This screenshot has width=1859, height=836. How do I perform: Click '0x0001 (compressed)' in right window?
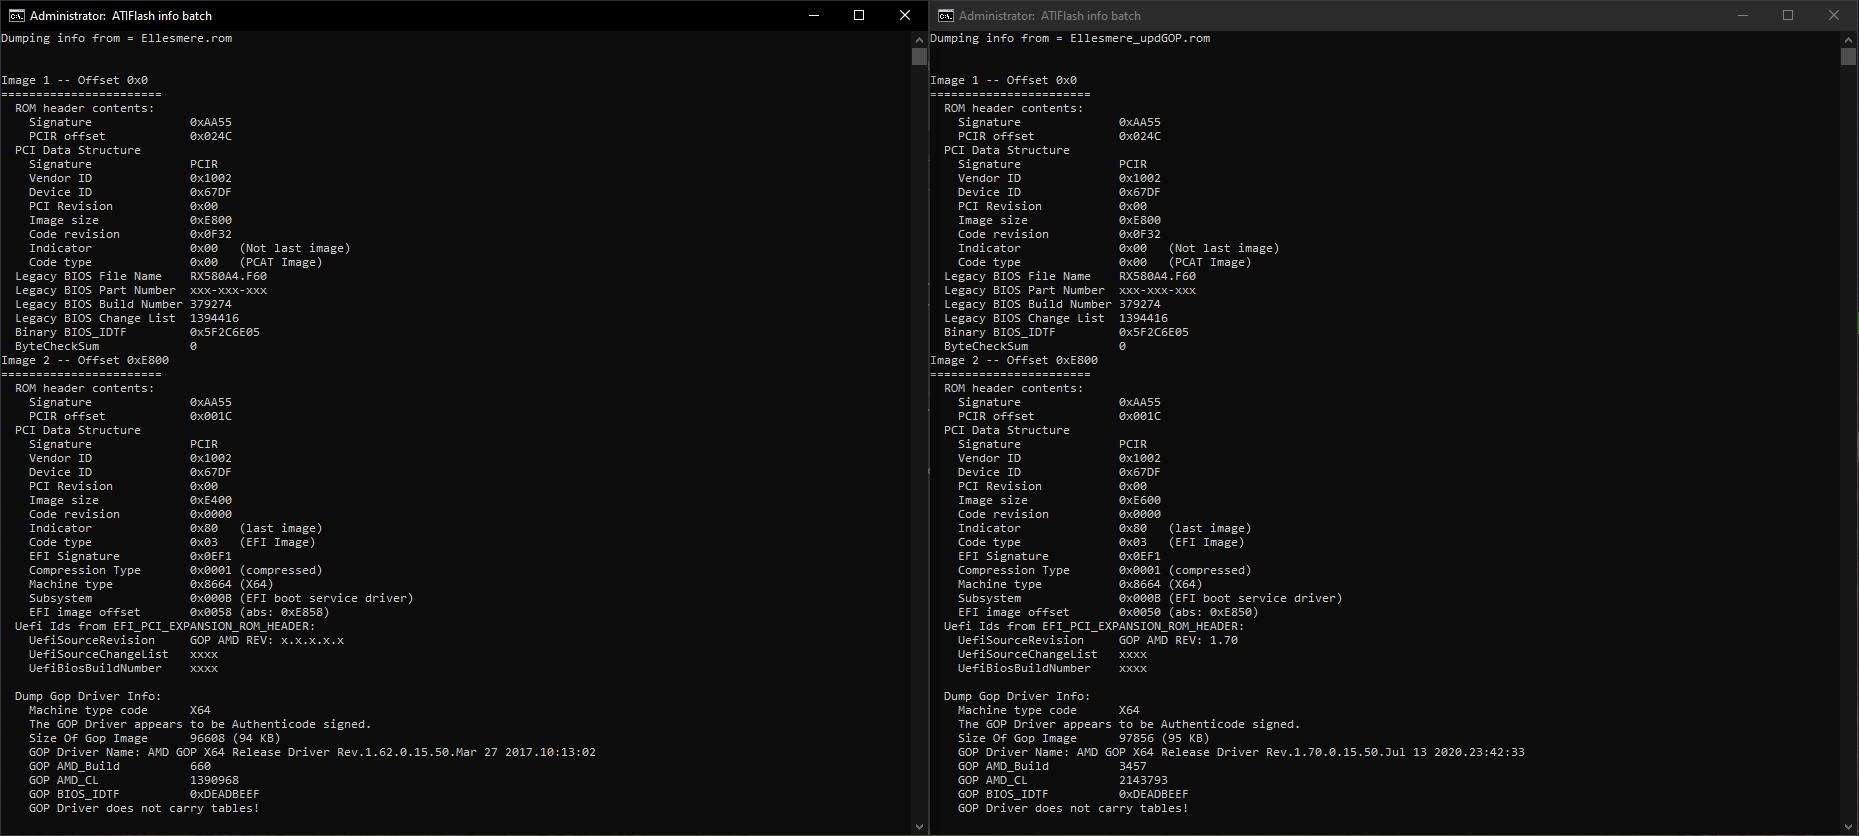[x=1185, y=570]
